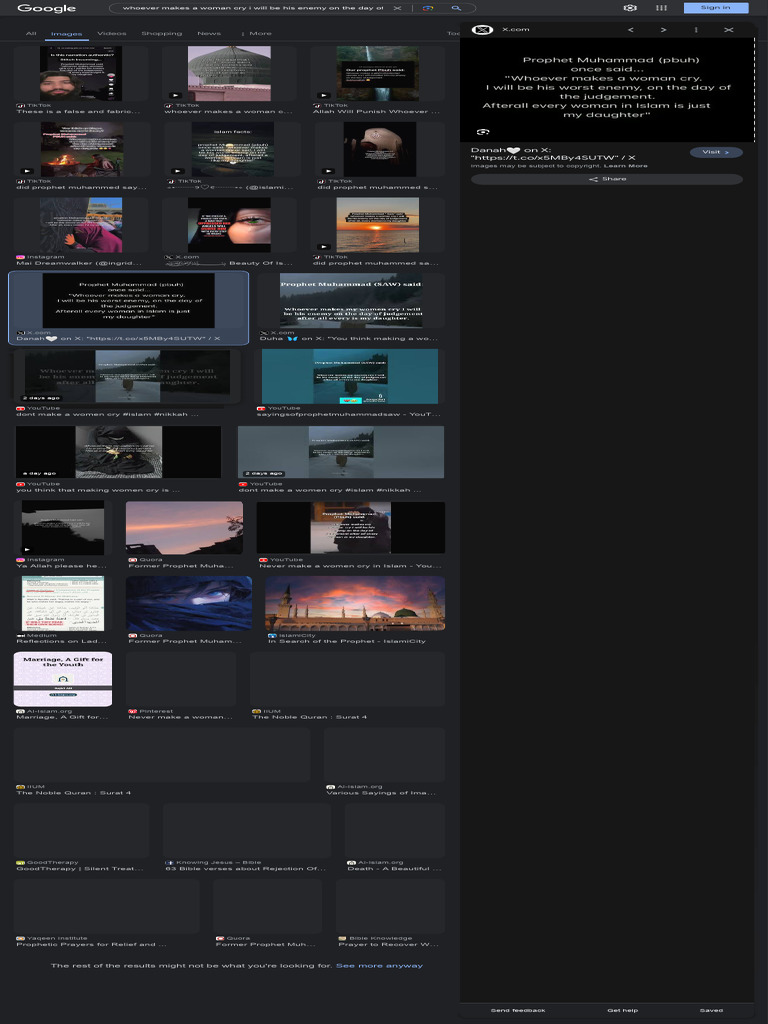Screen dimensions: 768x1024
Task: Click Send feedback at panel bottom
Action: (x=518, y=1010)
